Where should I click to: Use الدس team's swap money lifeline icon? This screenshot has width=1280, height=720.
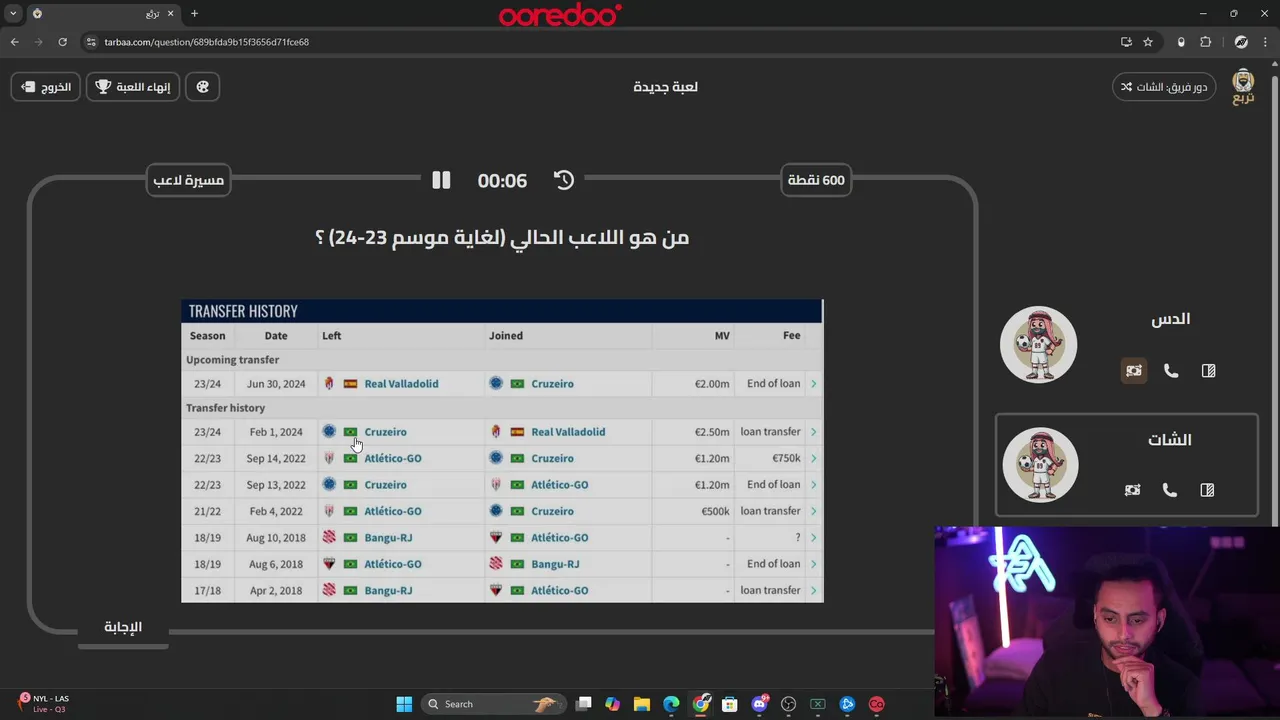tap(1133, 371)
